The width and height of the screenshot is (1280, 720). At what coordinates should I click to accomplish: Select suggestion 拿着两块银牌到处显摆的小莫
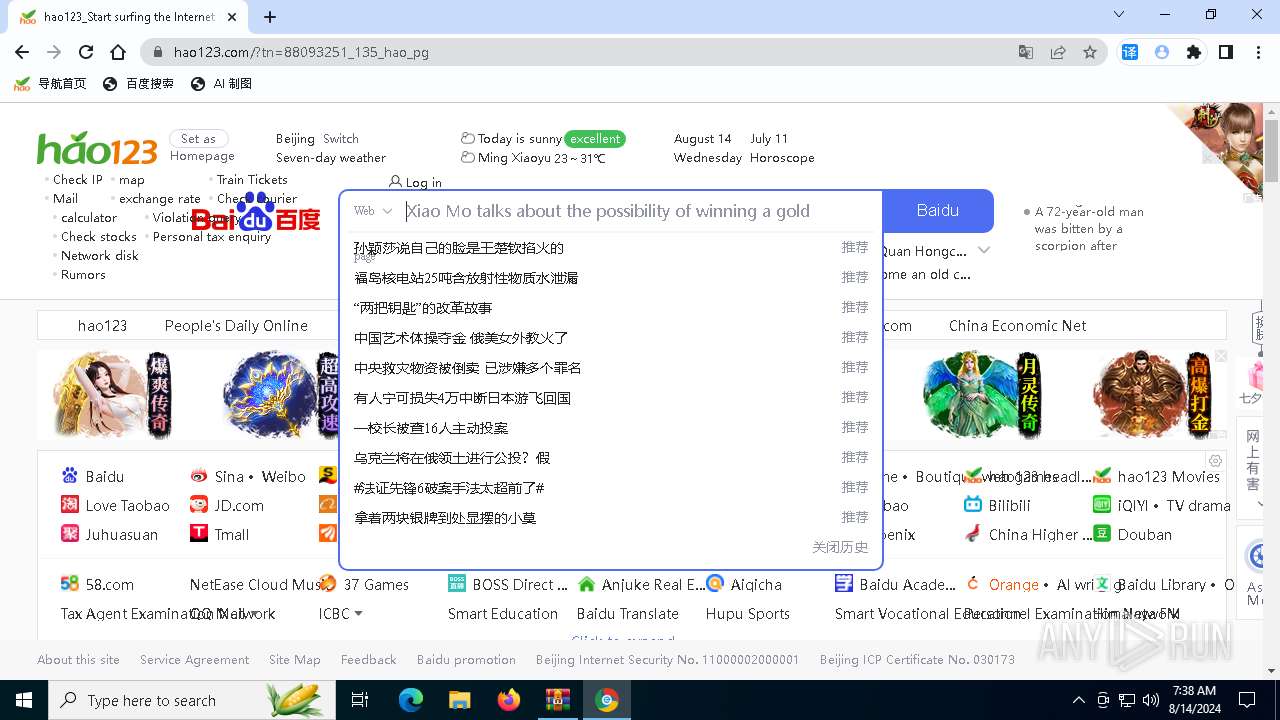click(x=445, y=518)
